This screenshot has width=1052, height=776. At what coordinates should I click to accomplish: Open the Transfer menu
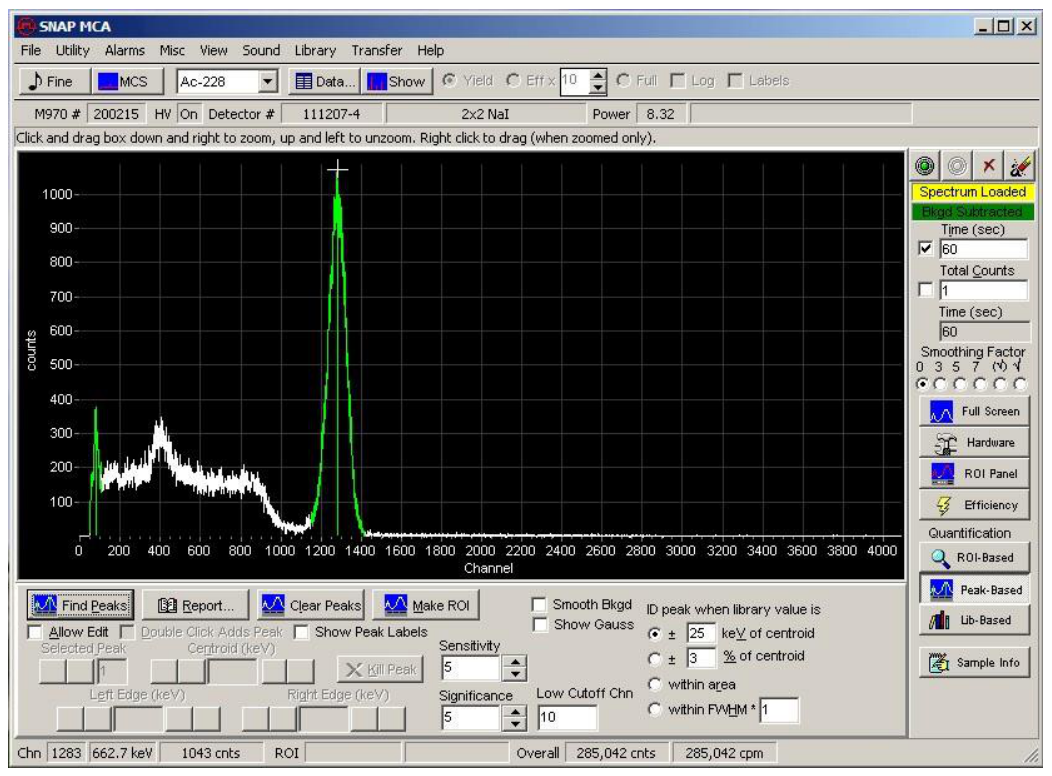376,50
